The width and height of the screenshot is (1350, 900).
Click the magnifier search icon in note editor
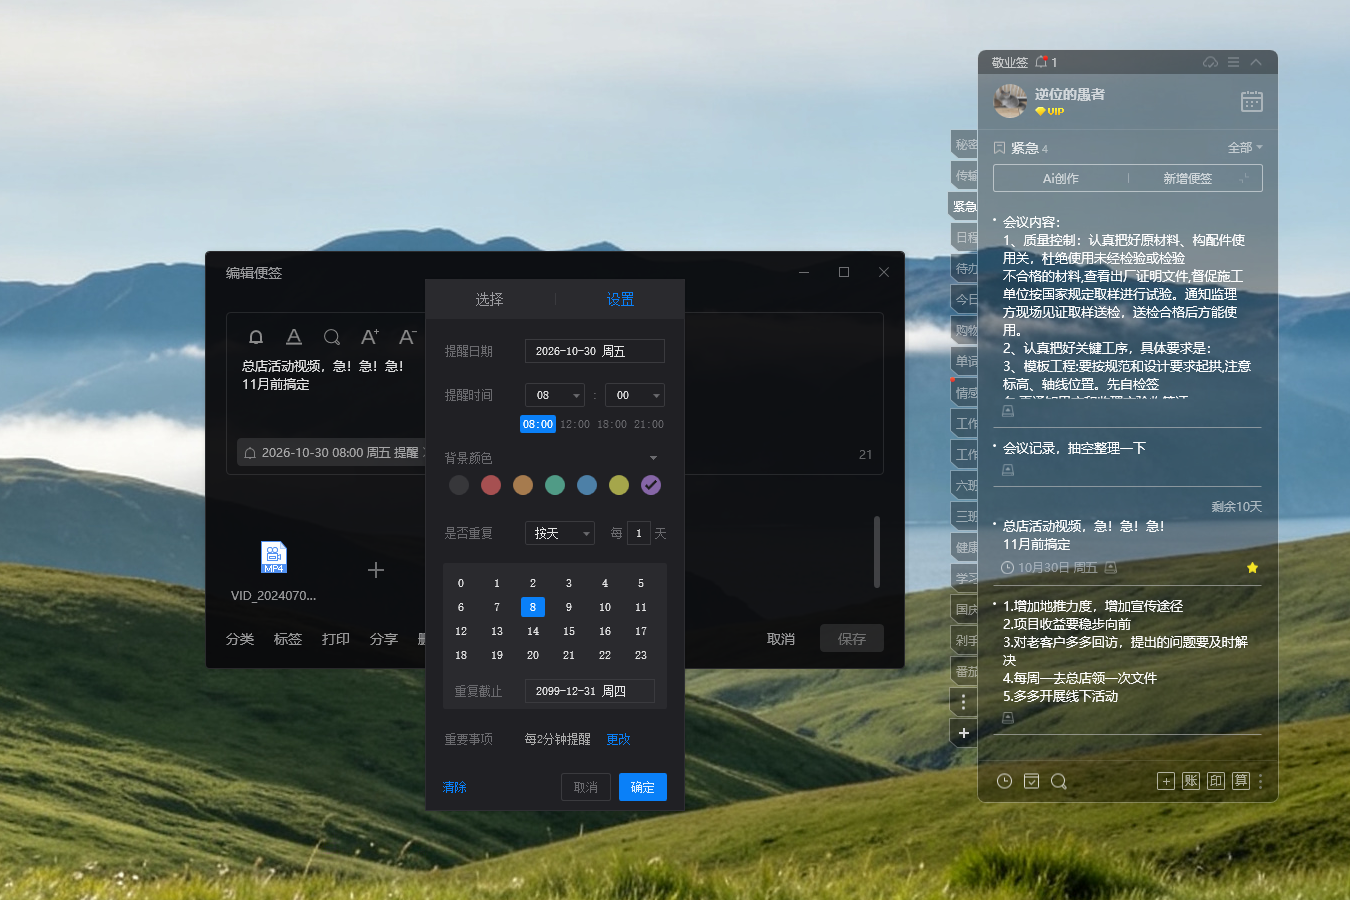[x=332, y=337]
